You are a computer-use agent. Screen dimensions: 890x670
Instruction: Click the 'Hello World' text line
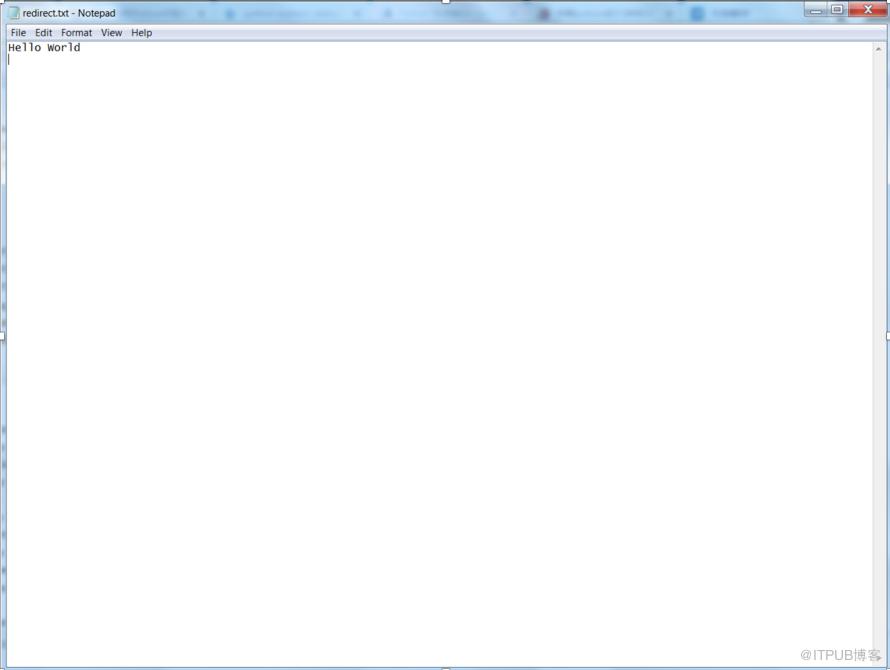[44, 48]
